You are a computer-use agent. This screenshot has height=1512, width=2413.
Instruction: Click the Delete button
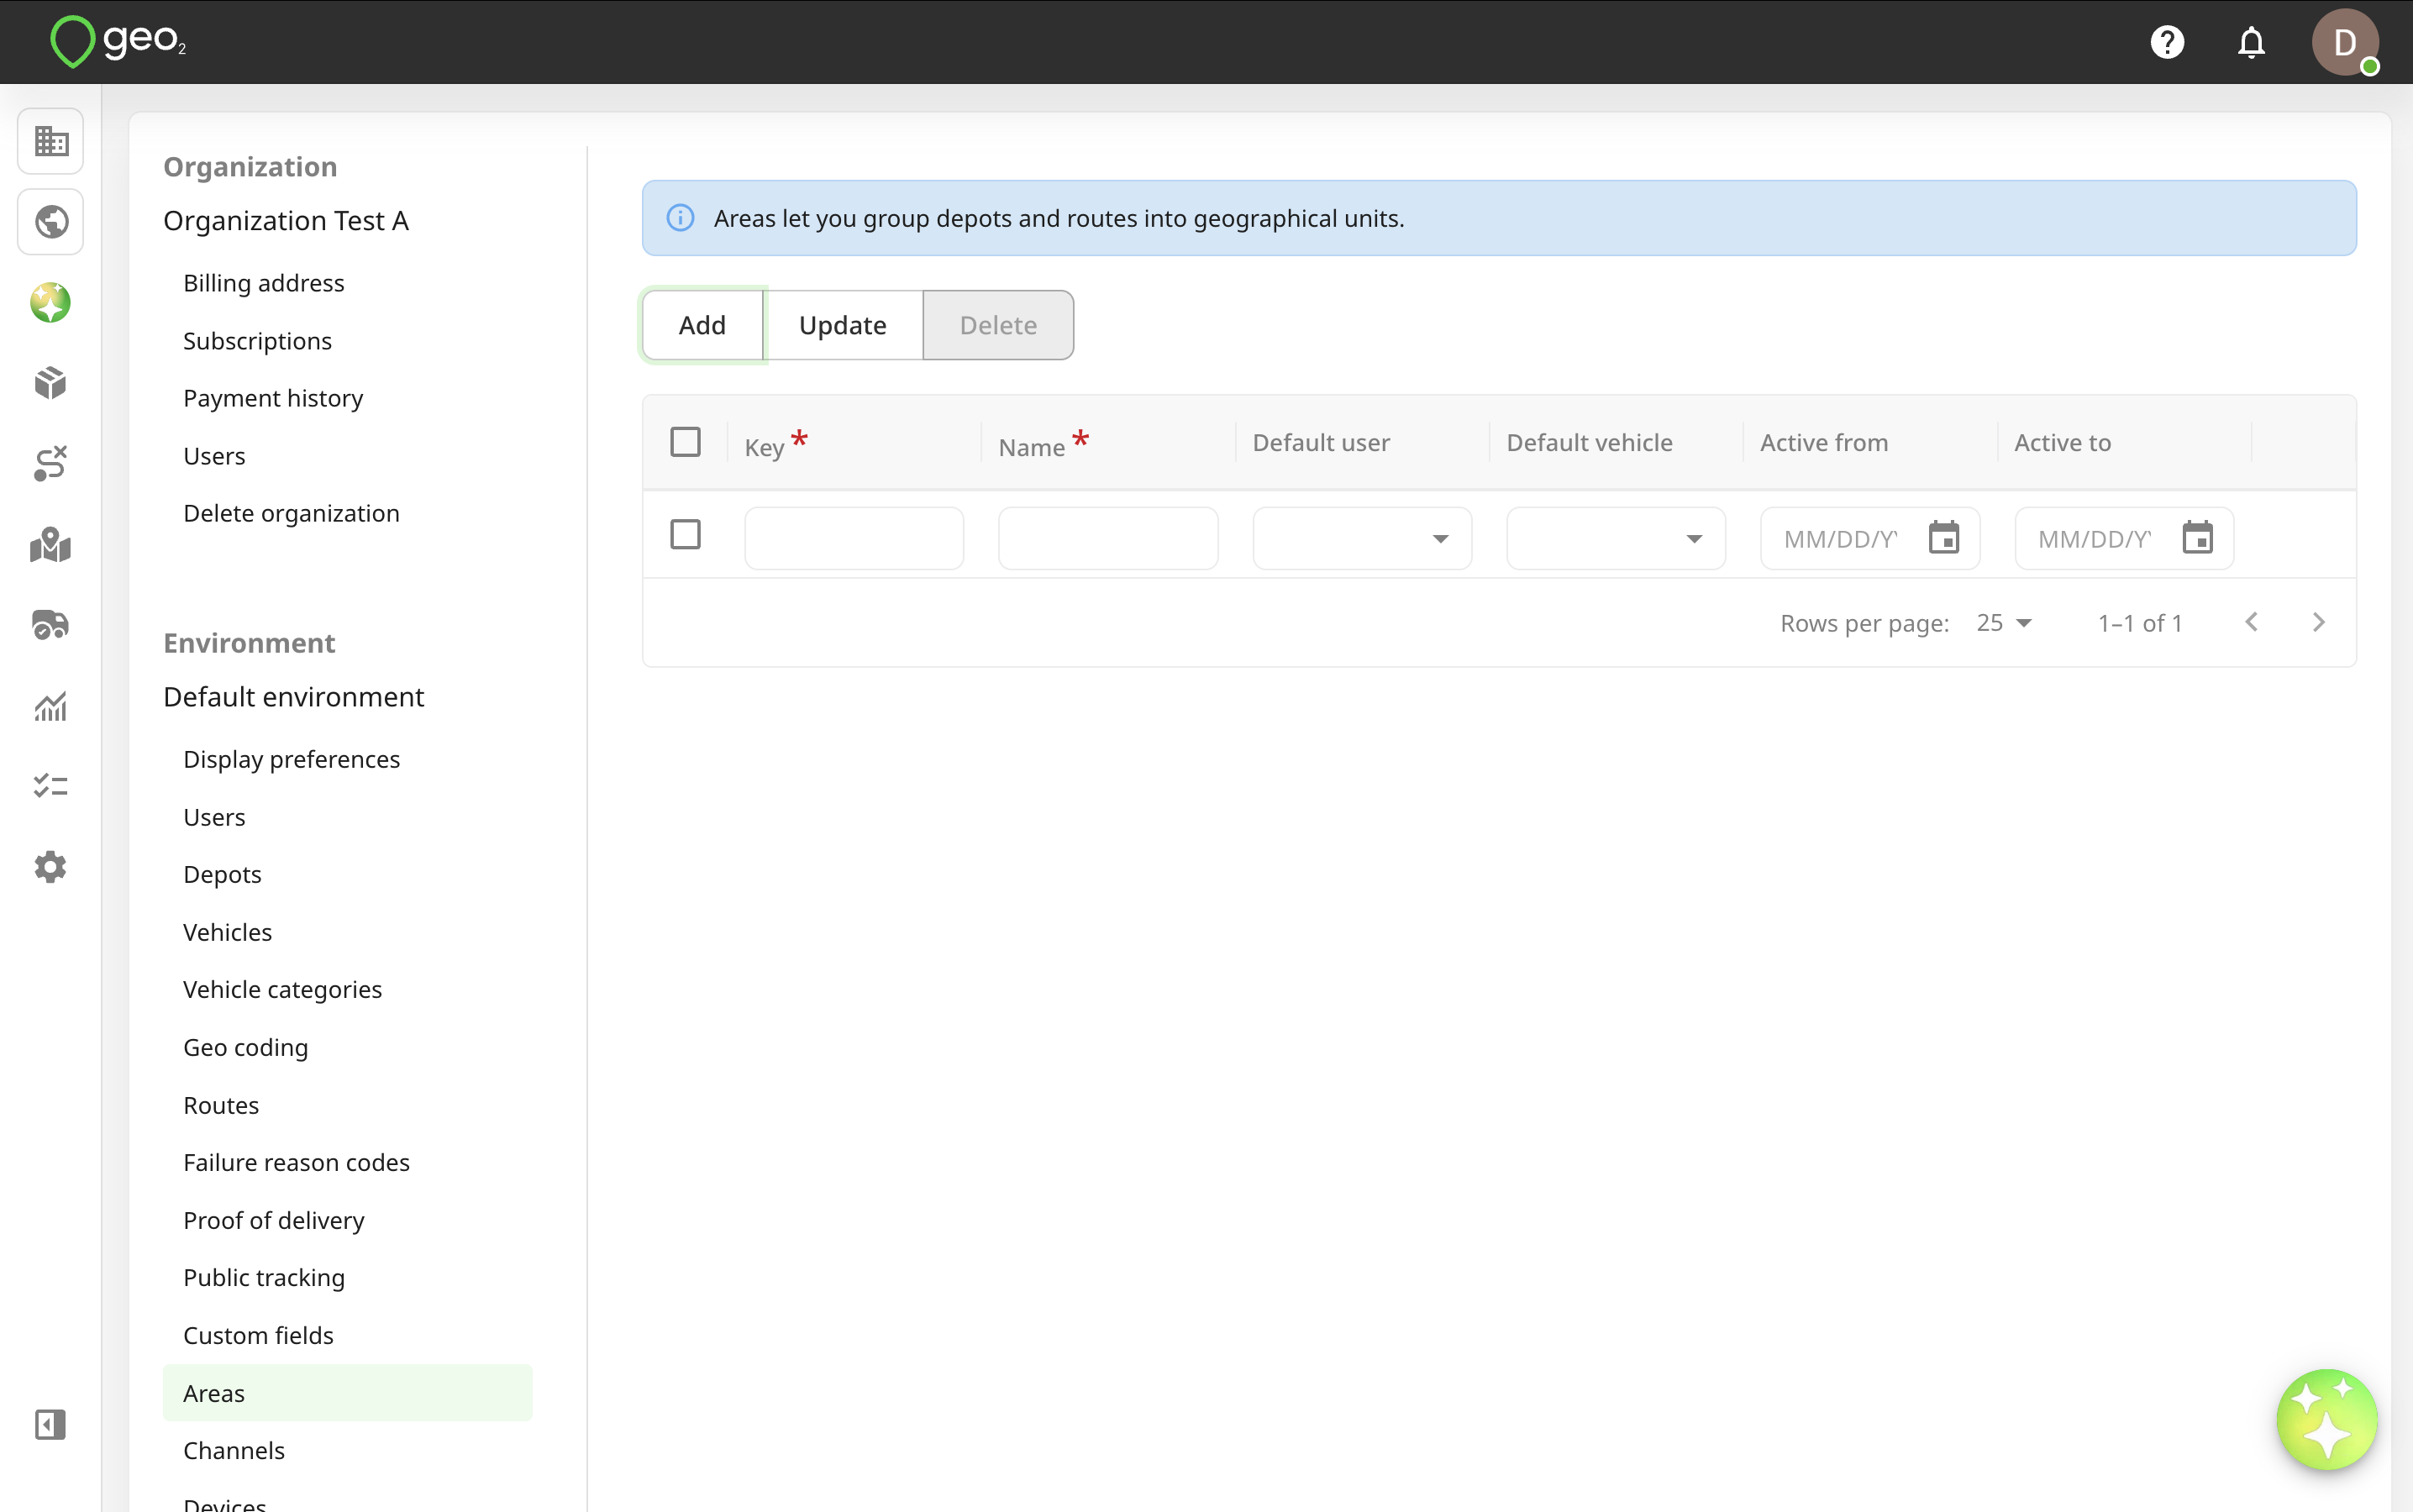click(x=998, y=325)
